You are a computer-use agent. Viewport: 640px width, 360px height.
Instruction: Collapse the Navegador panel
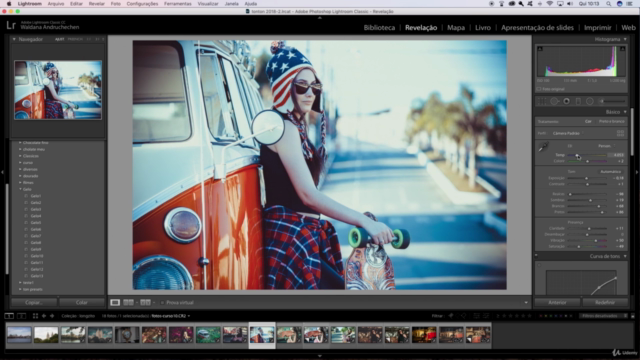coord(14,39)
